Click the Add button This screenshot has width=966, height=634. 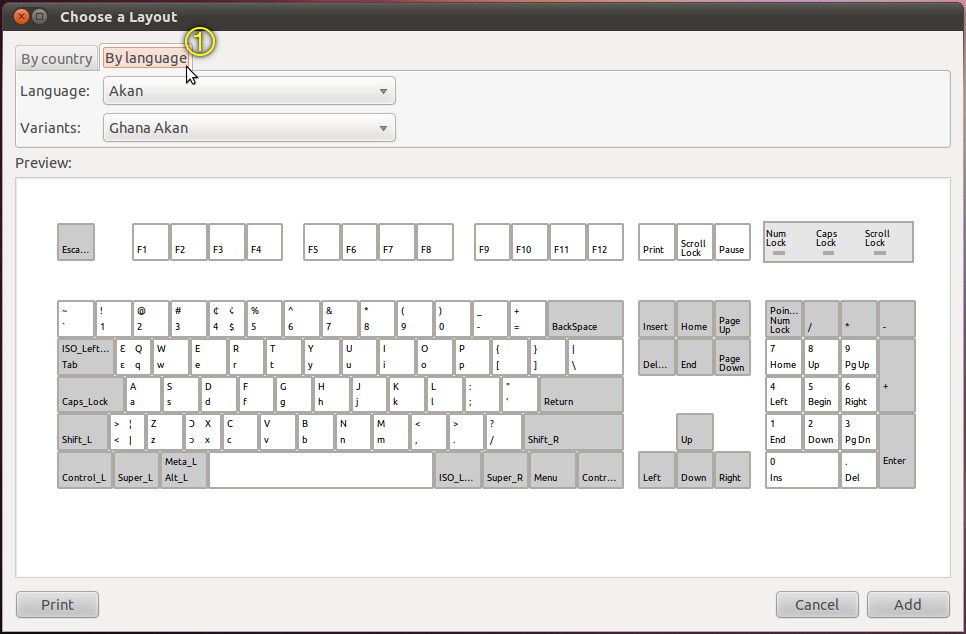point(907,604)
